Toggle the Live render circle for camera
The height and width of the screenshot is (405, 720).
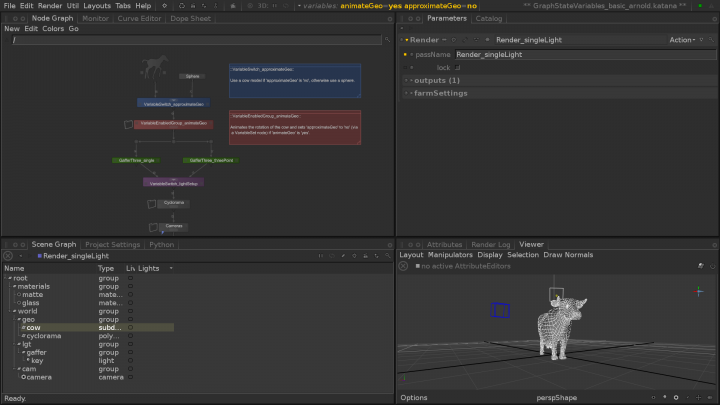[x=130, y=377]
